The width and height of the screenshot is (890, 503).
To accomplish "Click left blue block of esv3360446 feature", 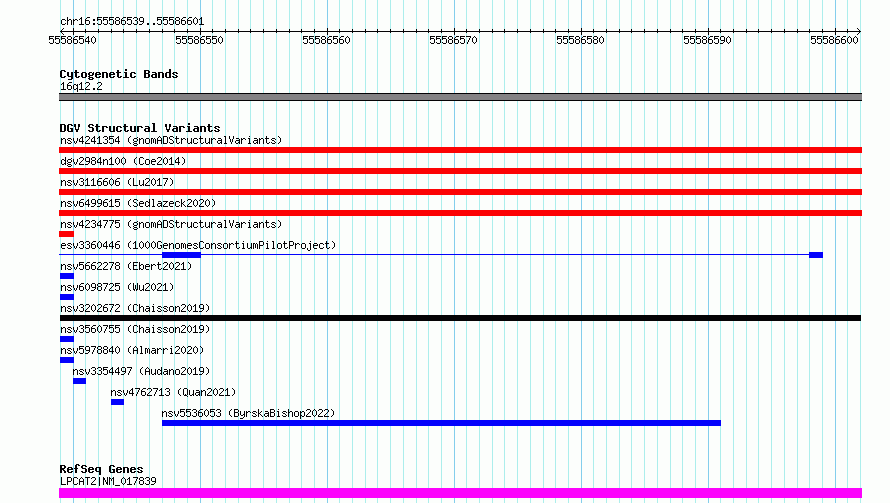I will coord(181,255).
